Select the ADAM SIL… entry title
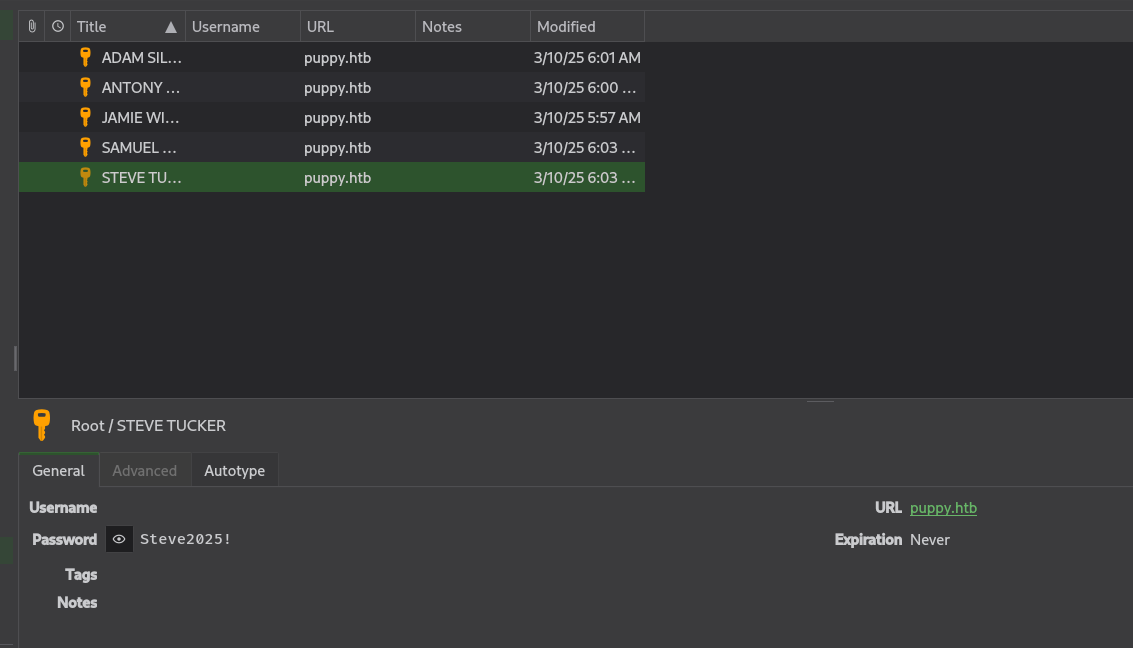The width and height of the screenshot is (1133, 648). pos(142,58)
